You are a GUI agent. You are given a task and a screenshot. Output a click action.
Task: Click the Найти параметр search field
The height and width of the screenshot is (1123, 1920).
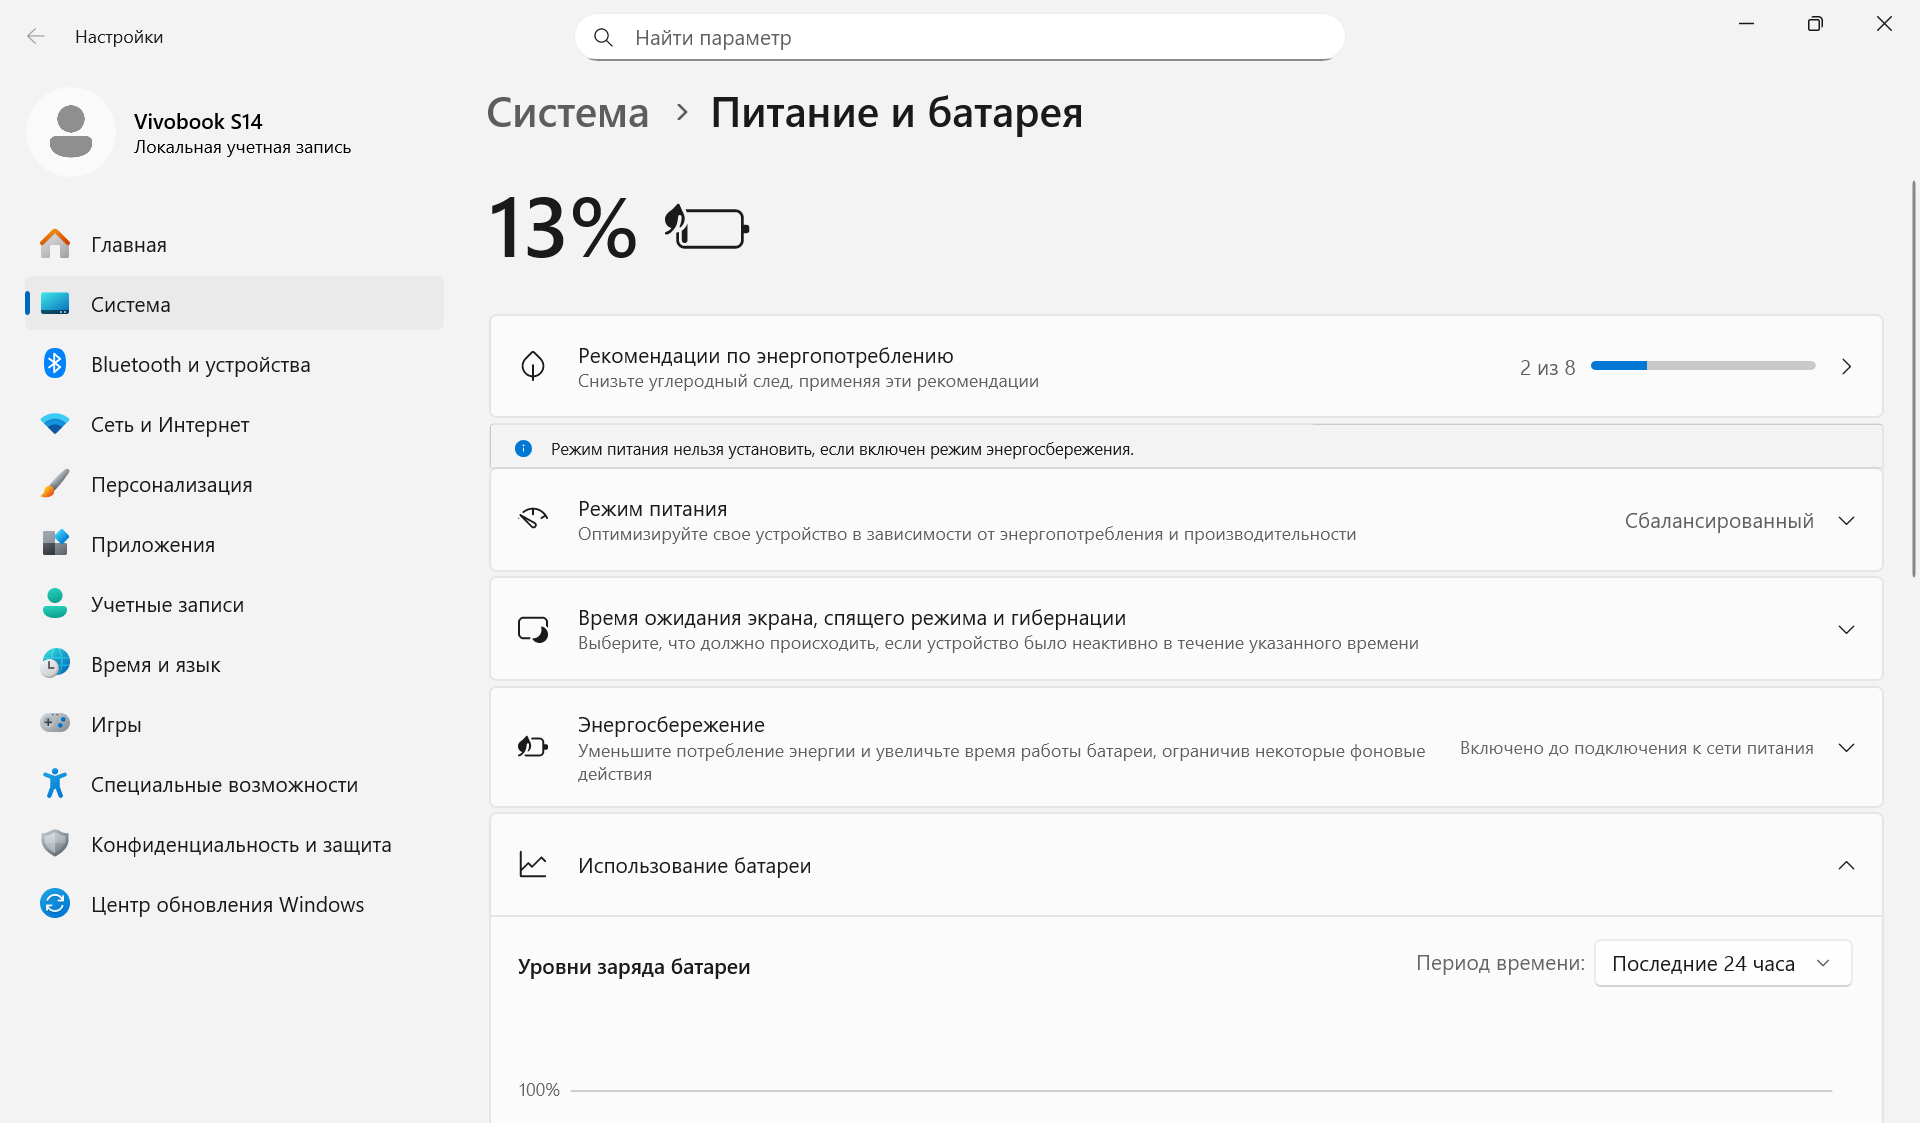coord(960,38)
